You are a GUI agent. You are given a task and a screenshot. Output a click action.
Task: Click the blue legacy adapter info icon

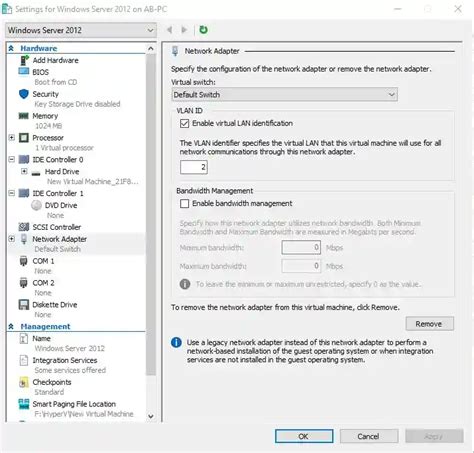pos(176,342)
